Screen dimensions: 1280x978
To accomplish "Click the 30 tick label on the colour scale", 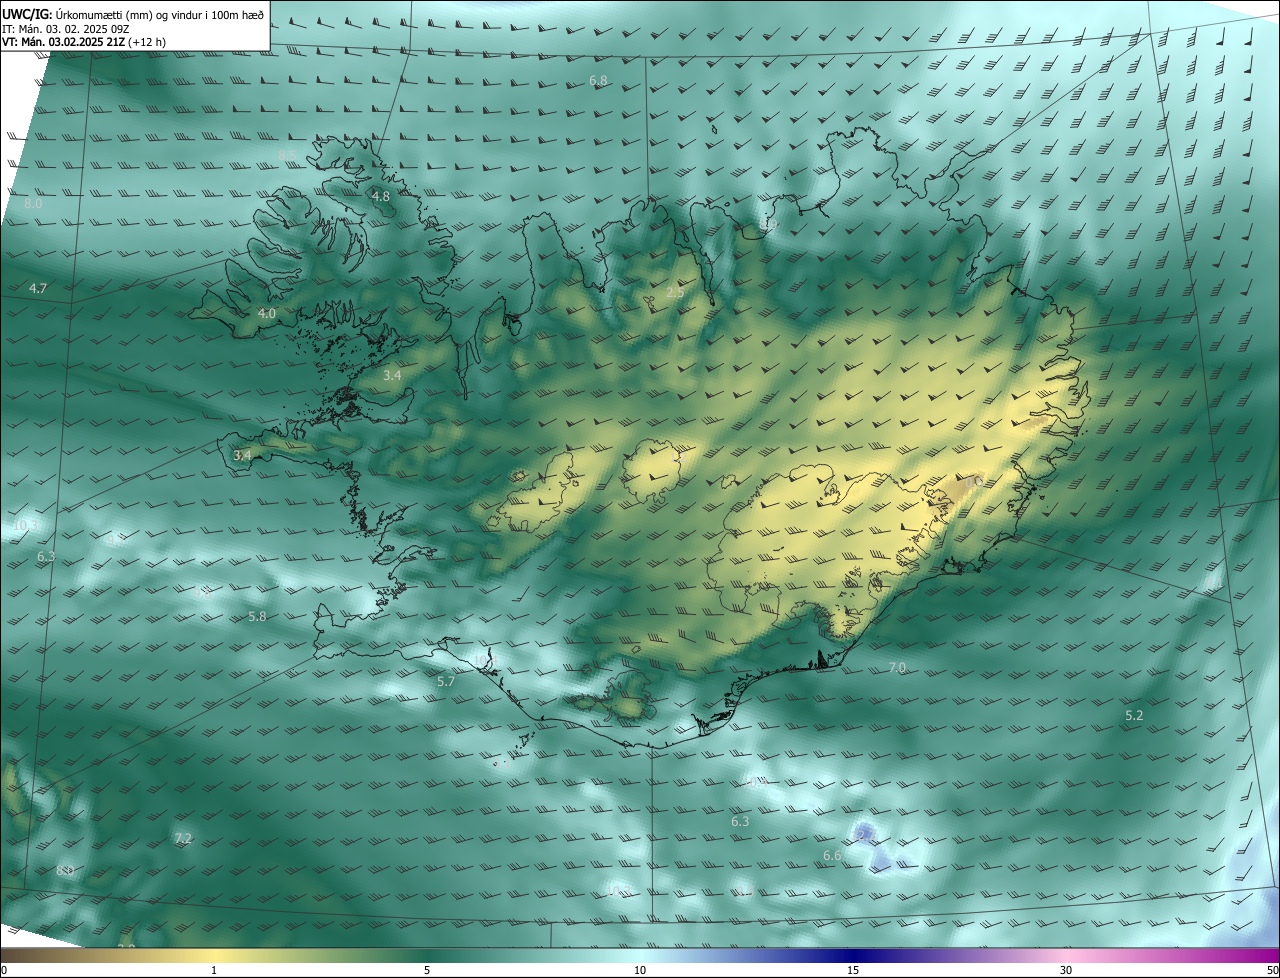I will click(x=1066, y=970).
